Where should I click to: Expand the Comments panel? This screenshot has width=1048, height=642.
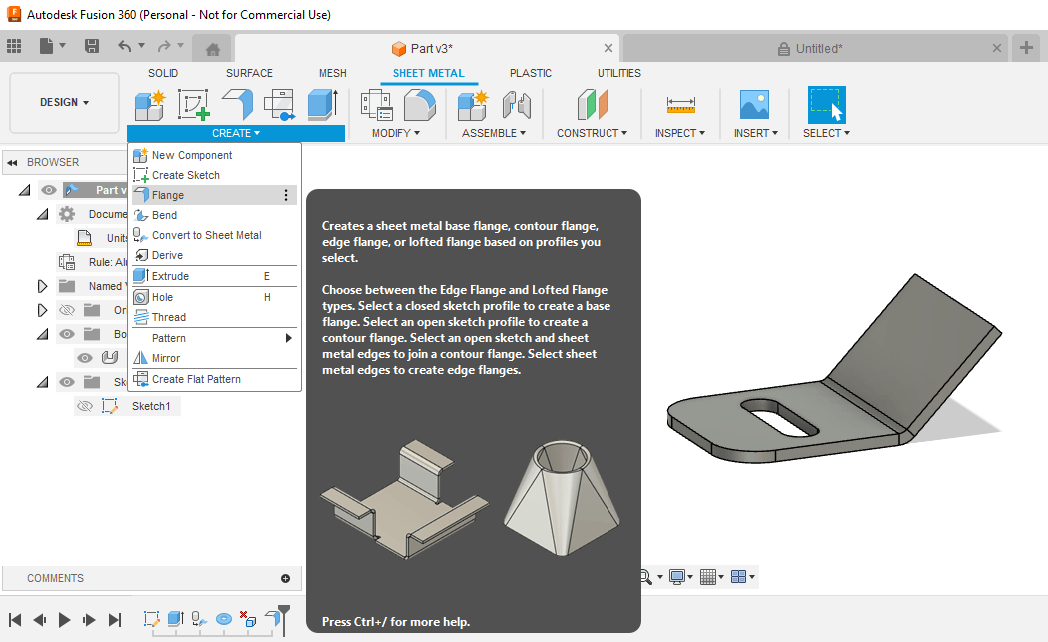point(286,578)
